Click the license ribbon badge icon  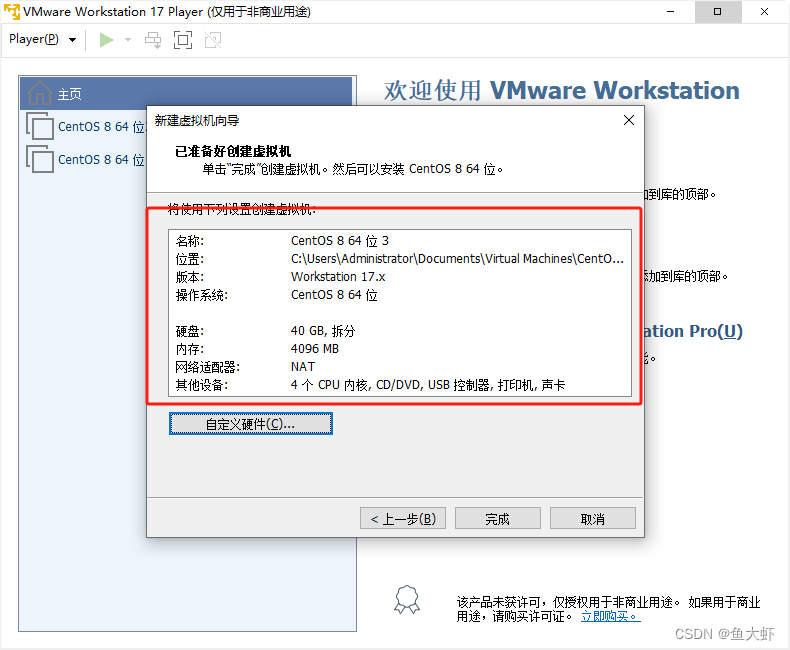[x=407, y=600]
